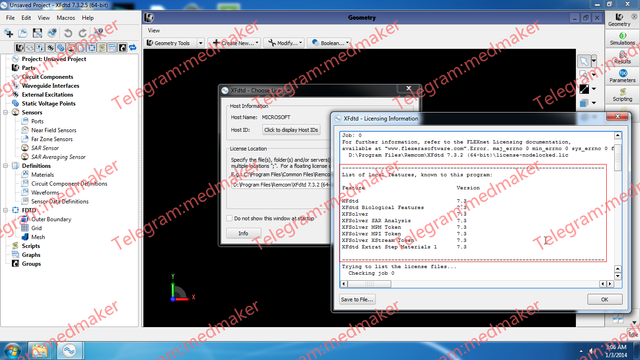The image size is (640, 360).
Task: Click OK in Licensing Information dialog
Action: click(604, 300)
